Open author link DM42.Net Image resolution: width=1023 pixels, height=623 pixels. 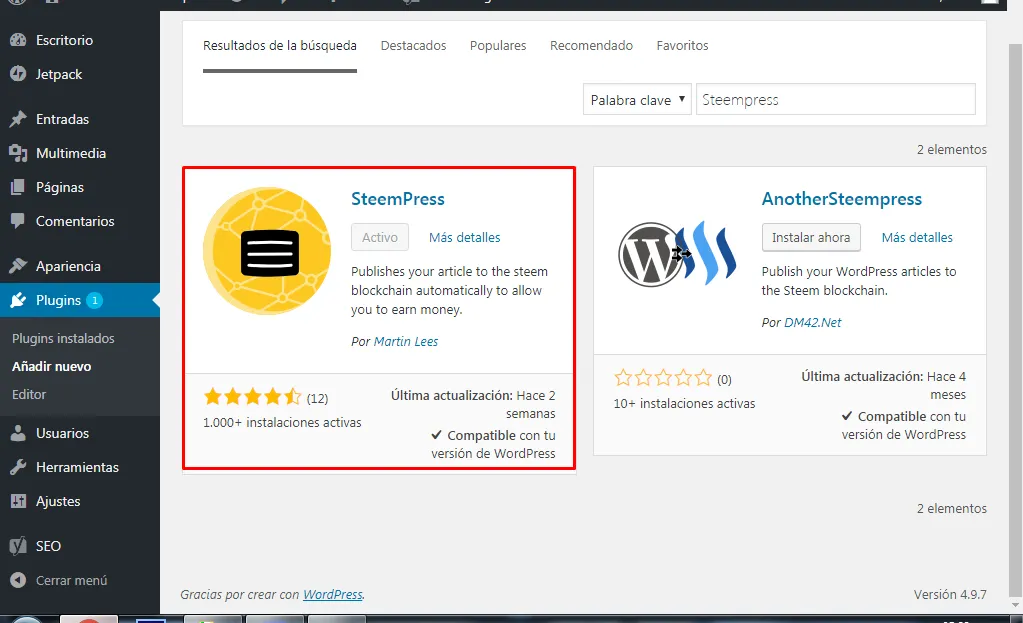click(x=813, y=323)
